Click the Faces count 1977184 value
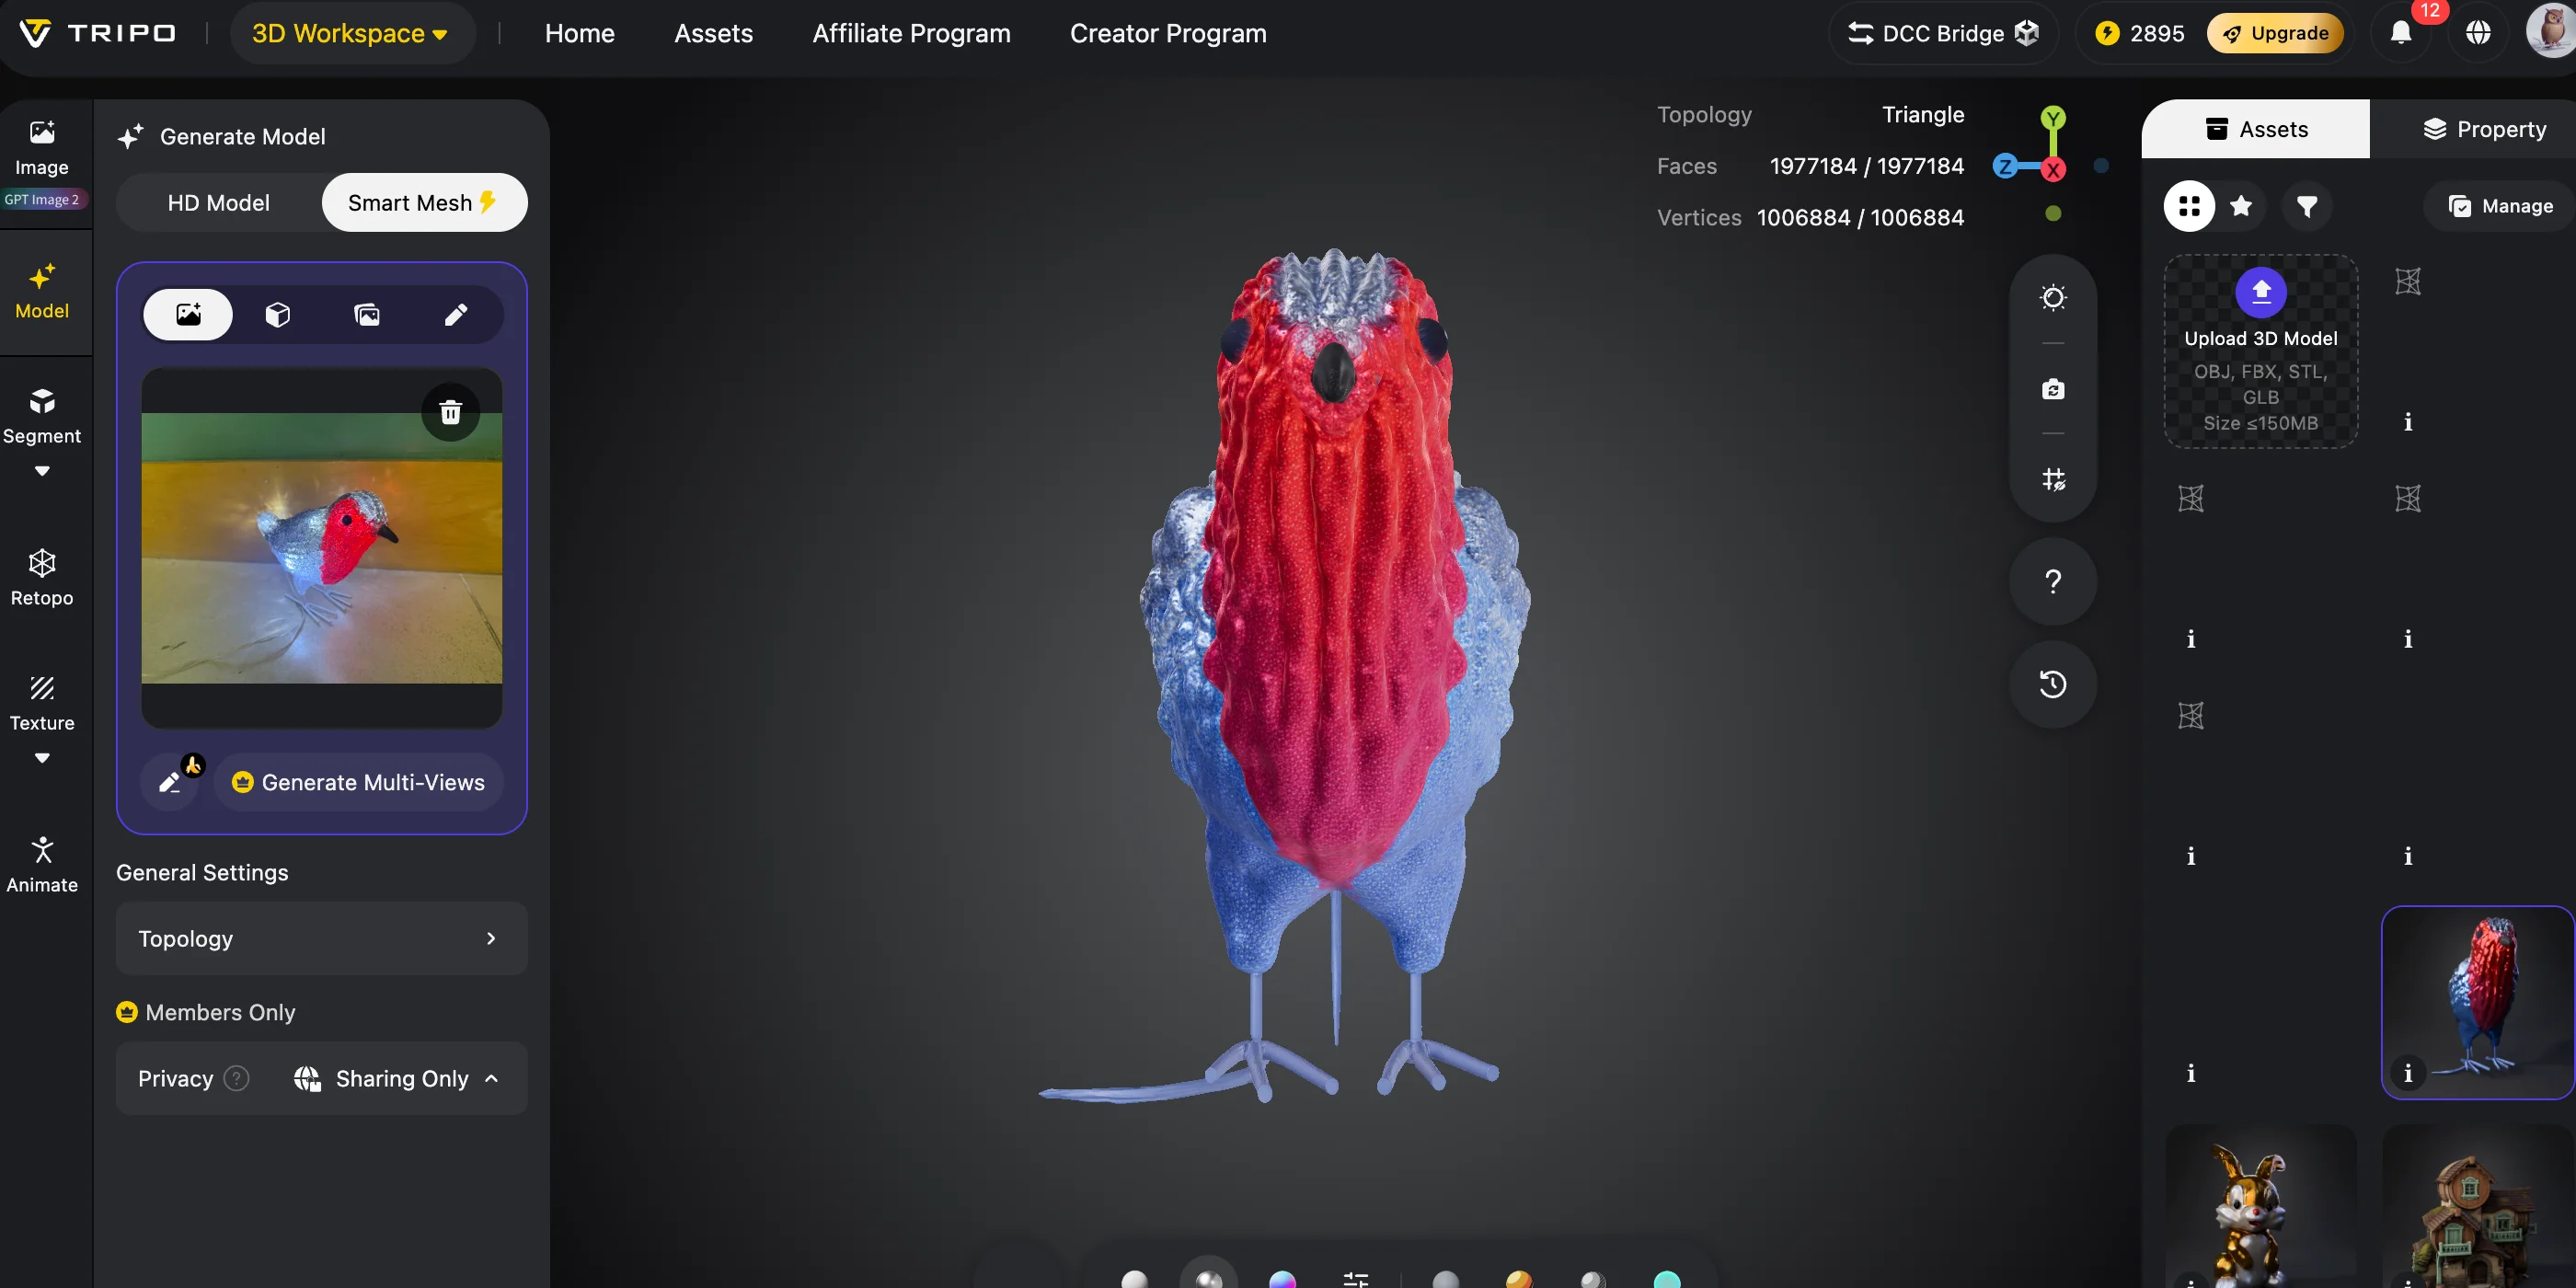This screenshot has width=2576, height=1288. pos(1866,166)
